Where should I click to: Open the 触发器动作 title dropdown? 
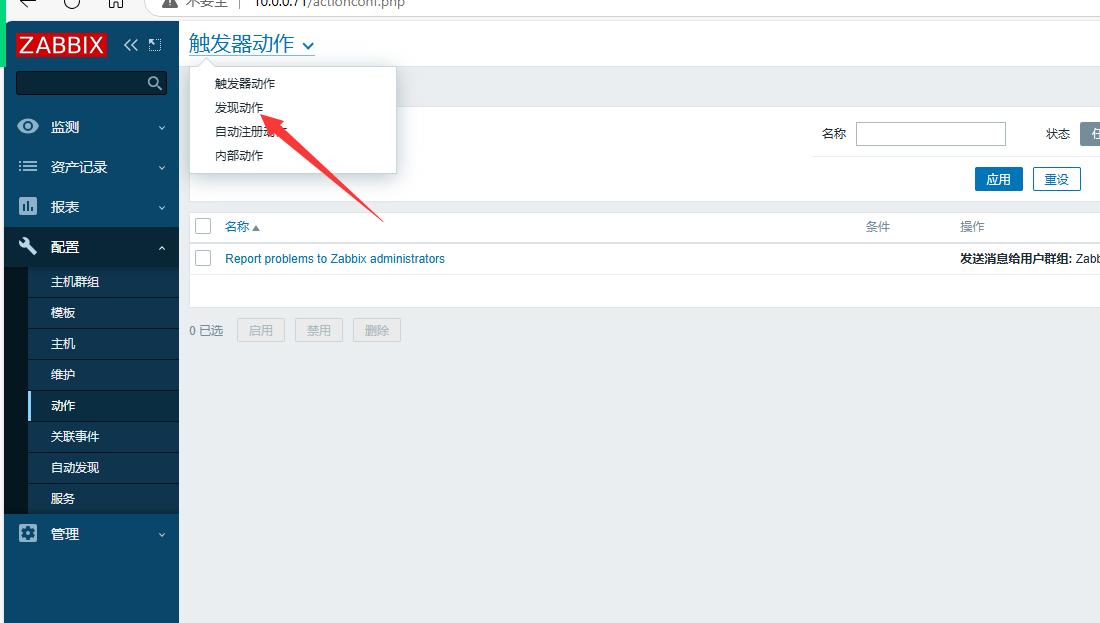tap(251, 44)
